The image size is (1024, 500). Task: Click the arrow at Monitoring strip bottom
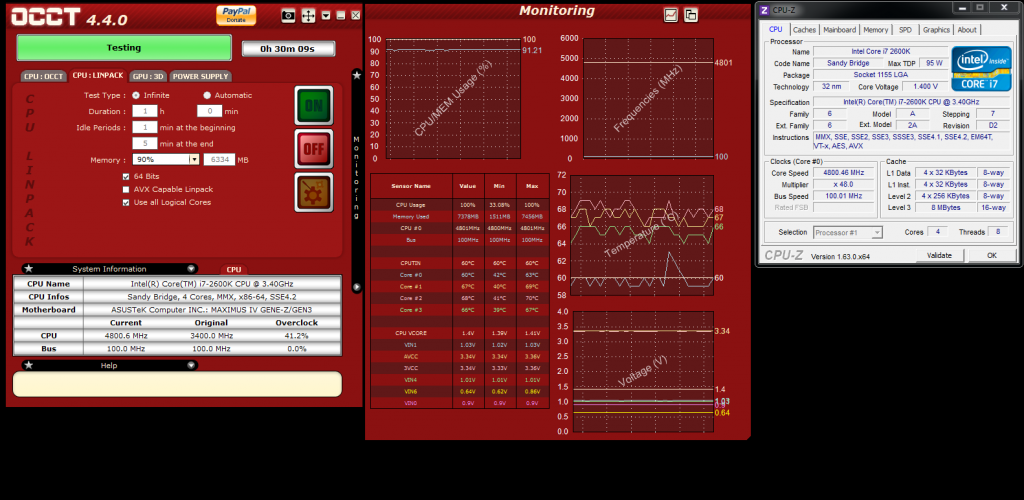[x=357, y=287]
